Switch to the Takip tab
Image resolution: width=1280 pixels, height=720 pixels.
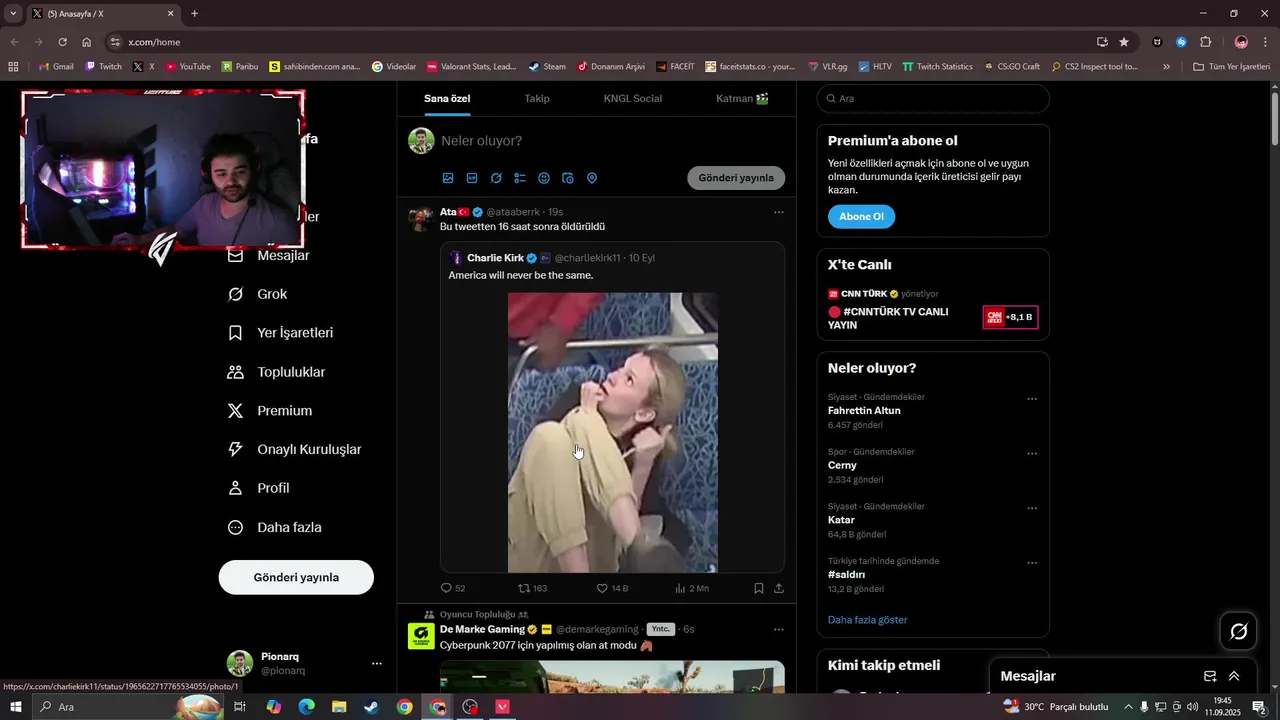[x=537, y=98]
